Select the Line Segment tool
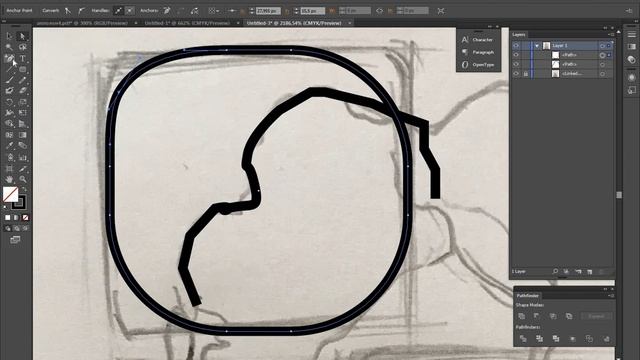This screenshot has width=640, height=360. tap(9, 69)
